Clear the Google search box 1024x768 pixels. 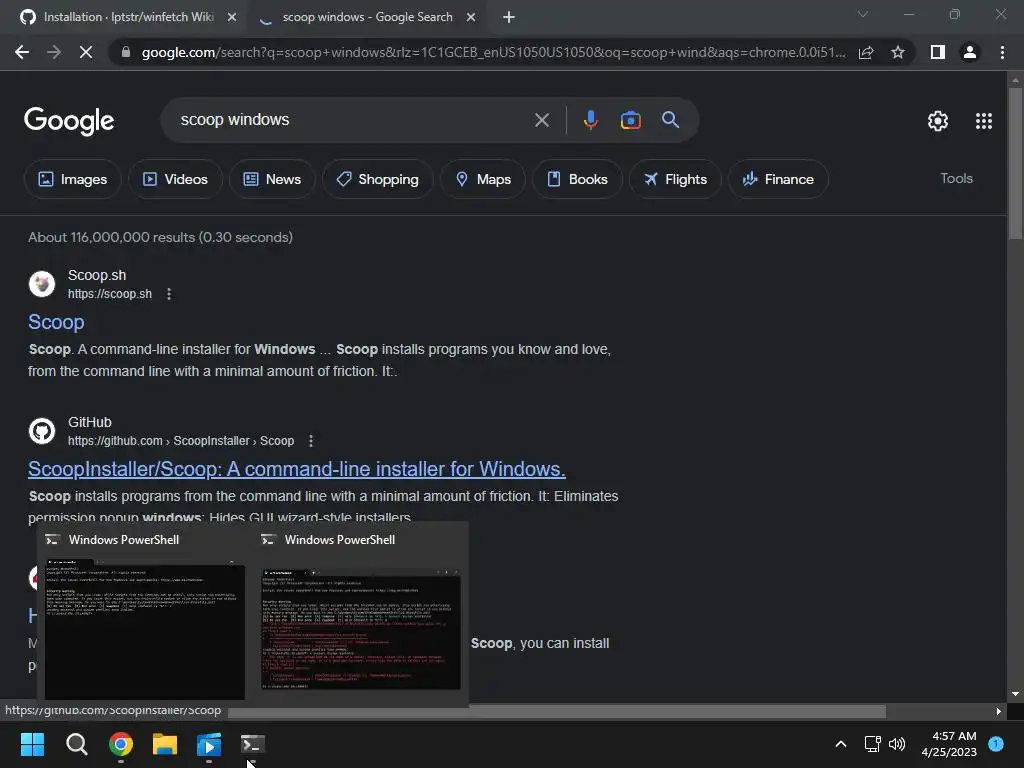(541, 120)
